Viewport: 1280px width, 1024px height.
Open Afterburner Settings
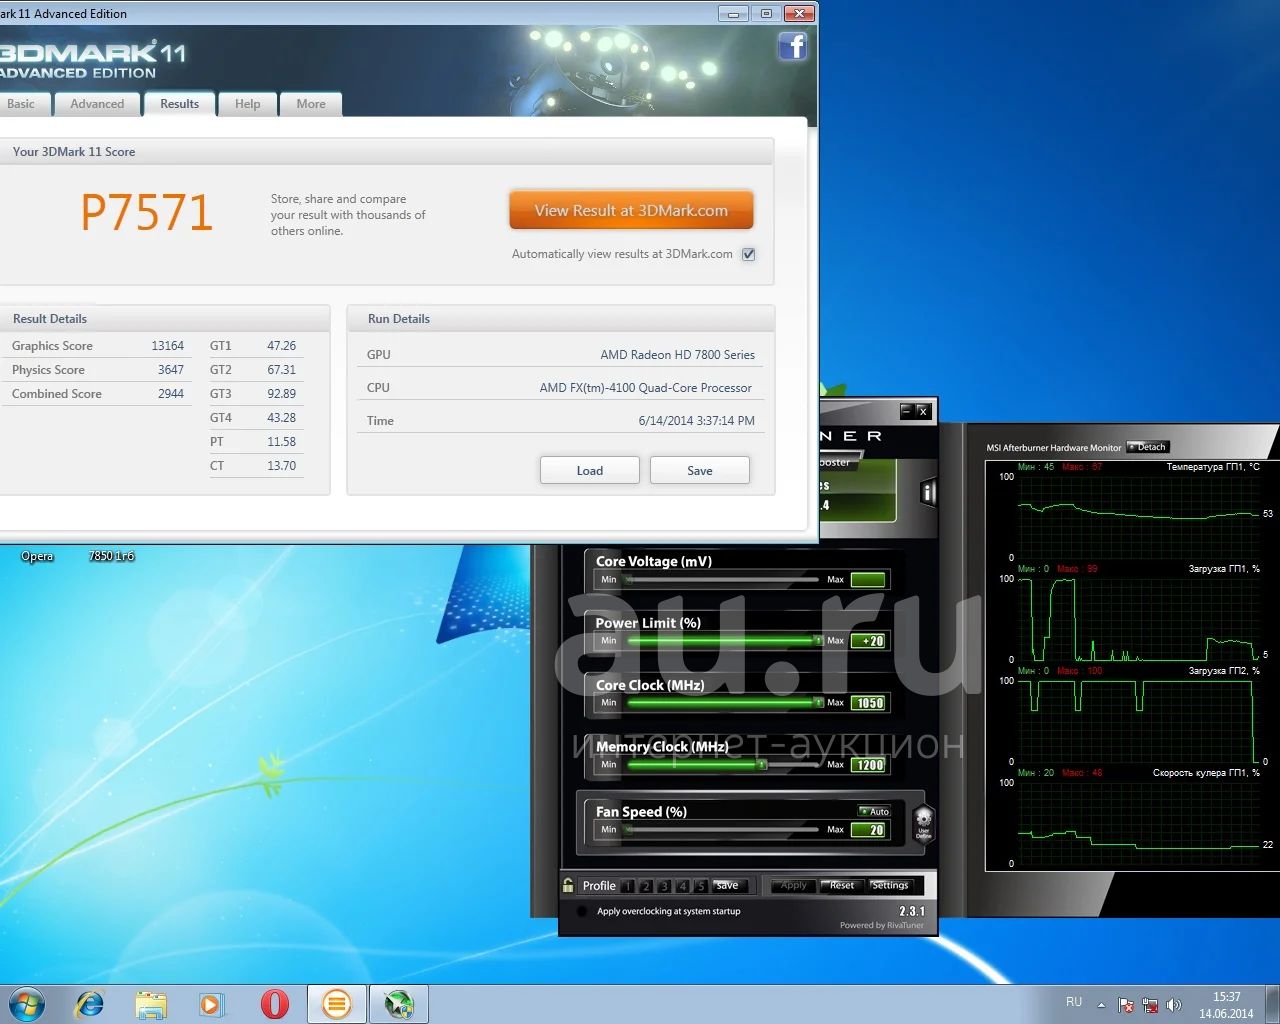pos(890,885)
